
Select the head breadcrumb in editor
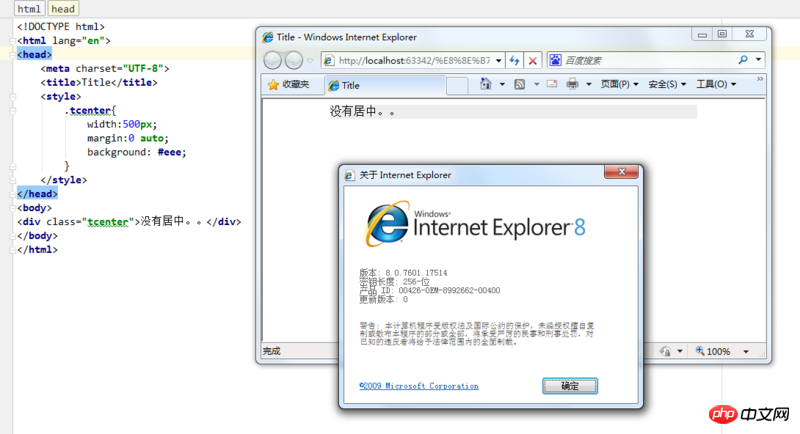63,9
